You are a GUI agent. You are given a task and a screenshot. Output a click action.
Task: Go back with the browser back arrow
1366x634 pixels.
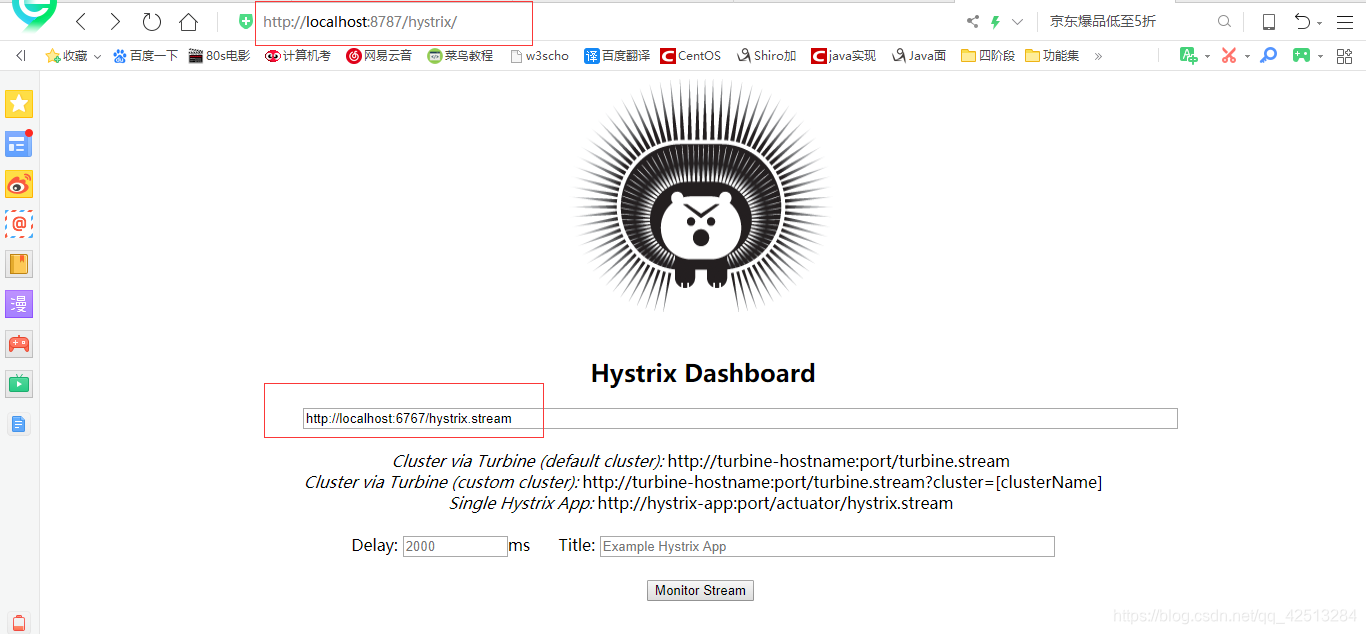81,22
